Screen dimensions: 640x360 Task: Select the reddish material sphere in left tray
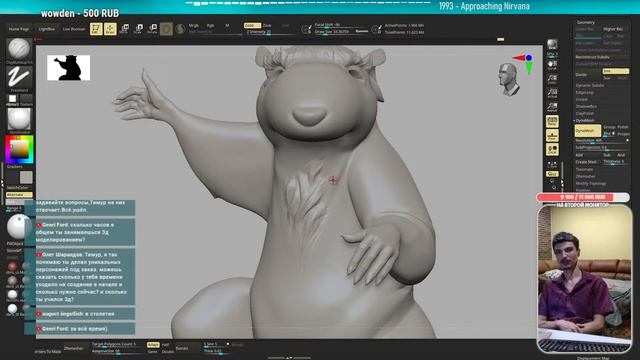[x=12, y=267]
